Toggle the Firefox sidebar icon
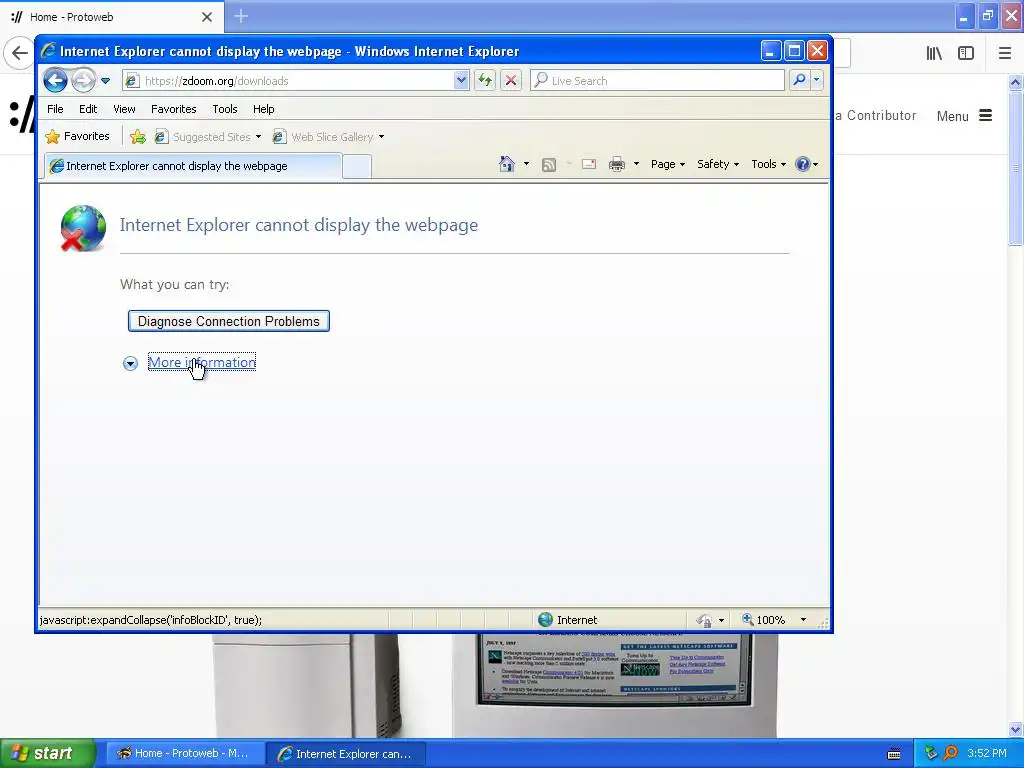 (966, 54)
